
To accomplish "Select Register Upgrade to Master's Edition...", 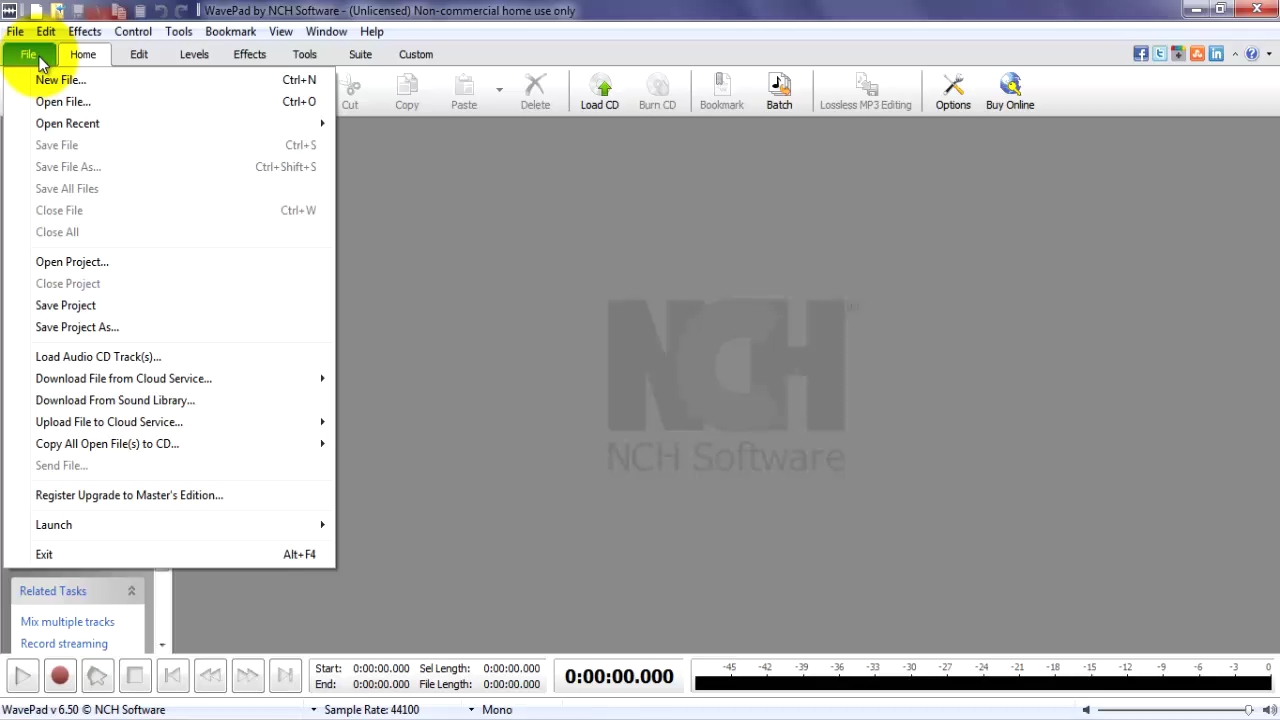I will (x=180, y=495).
